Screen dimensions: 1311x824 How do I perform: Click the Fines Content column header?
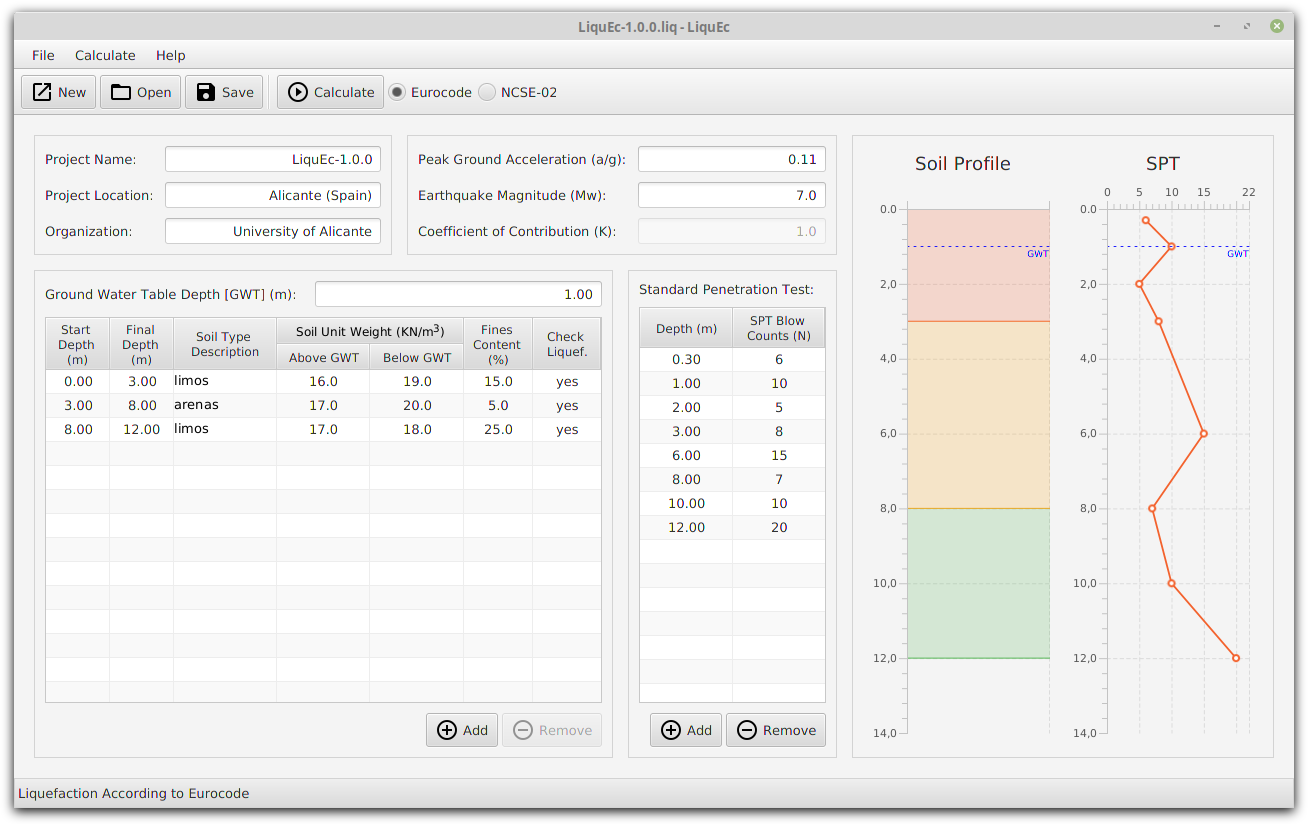[498, 344]
